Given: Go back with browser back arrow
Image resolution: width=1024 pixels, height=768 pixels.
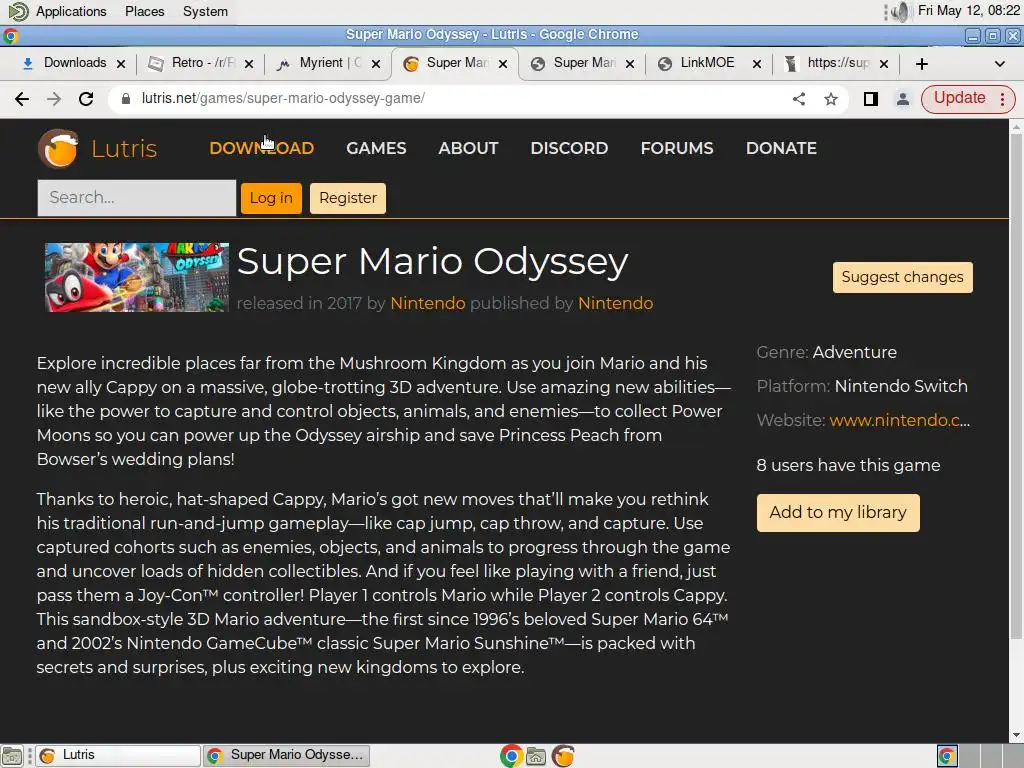Looking at the screenshot, I should [x=22, y=99].
